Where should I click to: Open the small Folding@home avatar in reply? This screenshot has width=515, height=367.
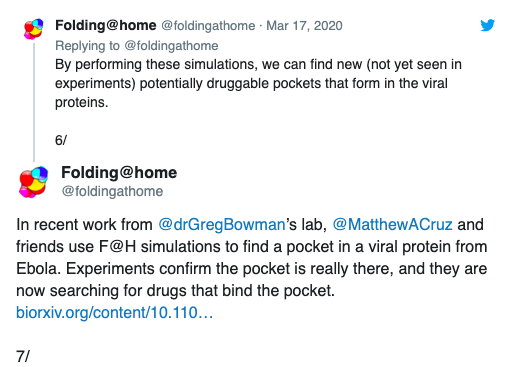[33, 29]
